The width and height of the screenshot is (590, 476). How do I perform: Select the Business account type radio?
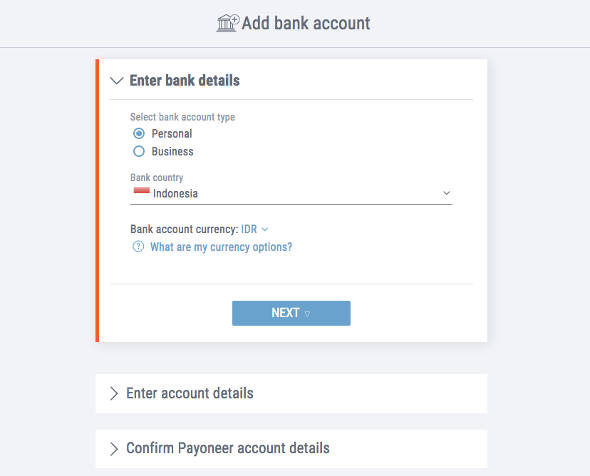coord(139,151)
